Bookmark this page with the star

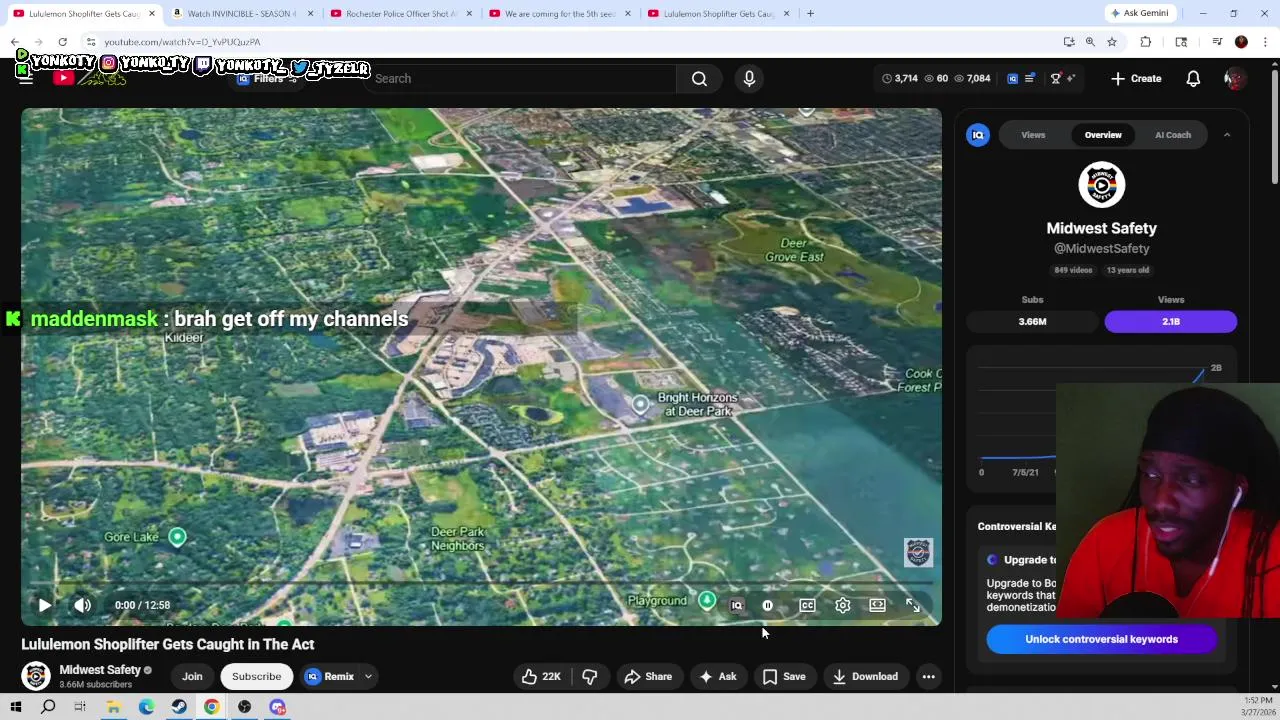(x=1111, y=42)
